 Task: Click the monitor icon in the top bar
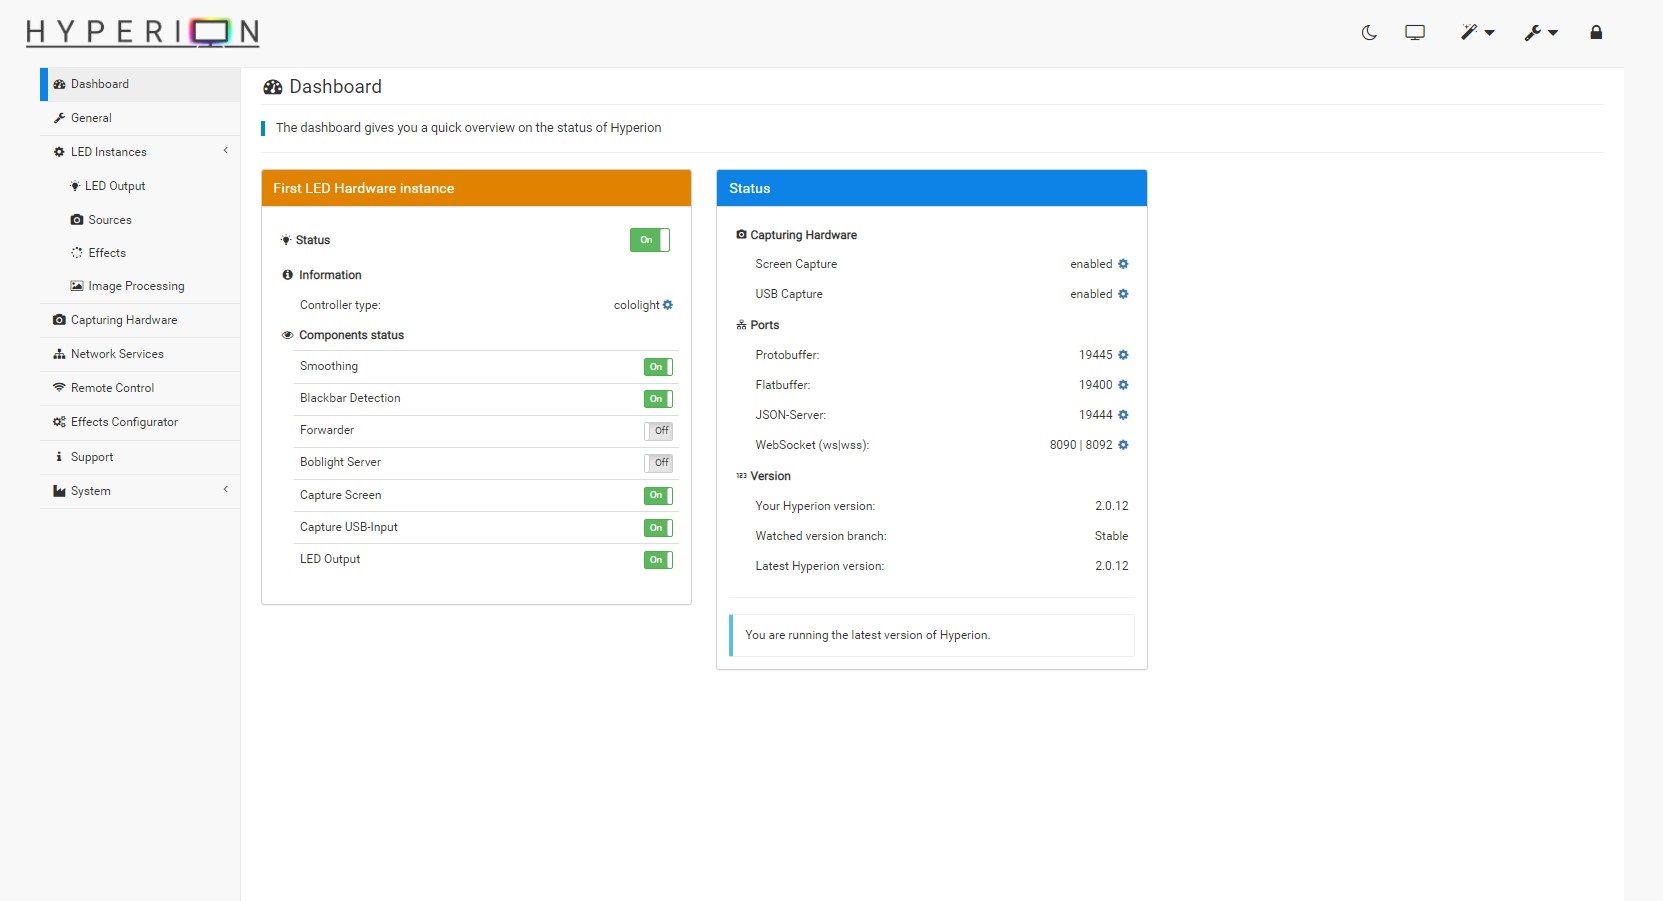click(x=1415, y=33)
